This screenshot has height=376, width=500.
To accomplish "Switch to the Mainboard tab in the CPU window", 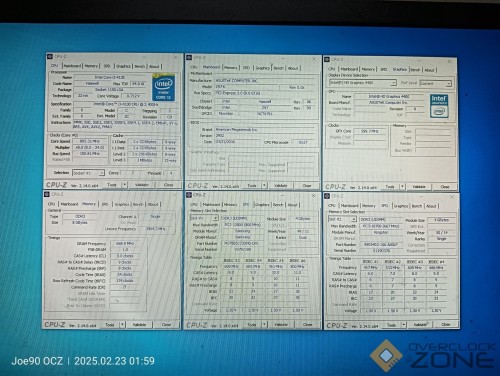I will tap(72, 66).
